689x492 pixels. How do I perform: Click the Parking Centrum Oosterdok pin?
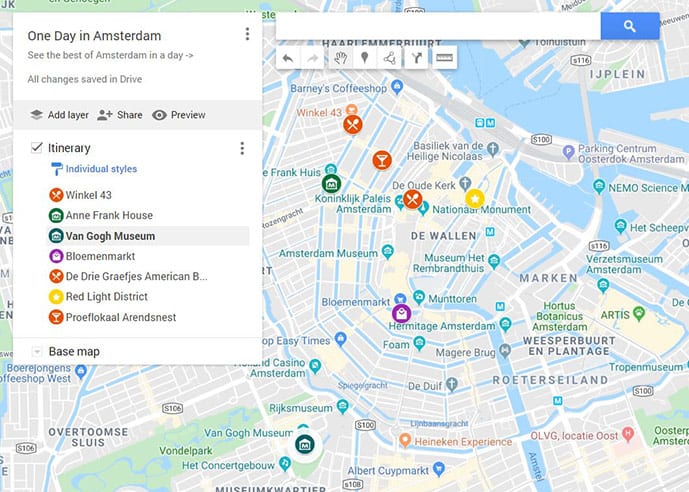[x=569, y=152]
